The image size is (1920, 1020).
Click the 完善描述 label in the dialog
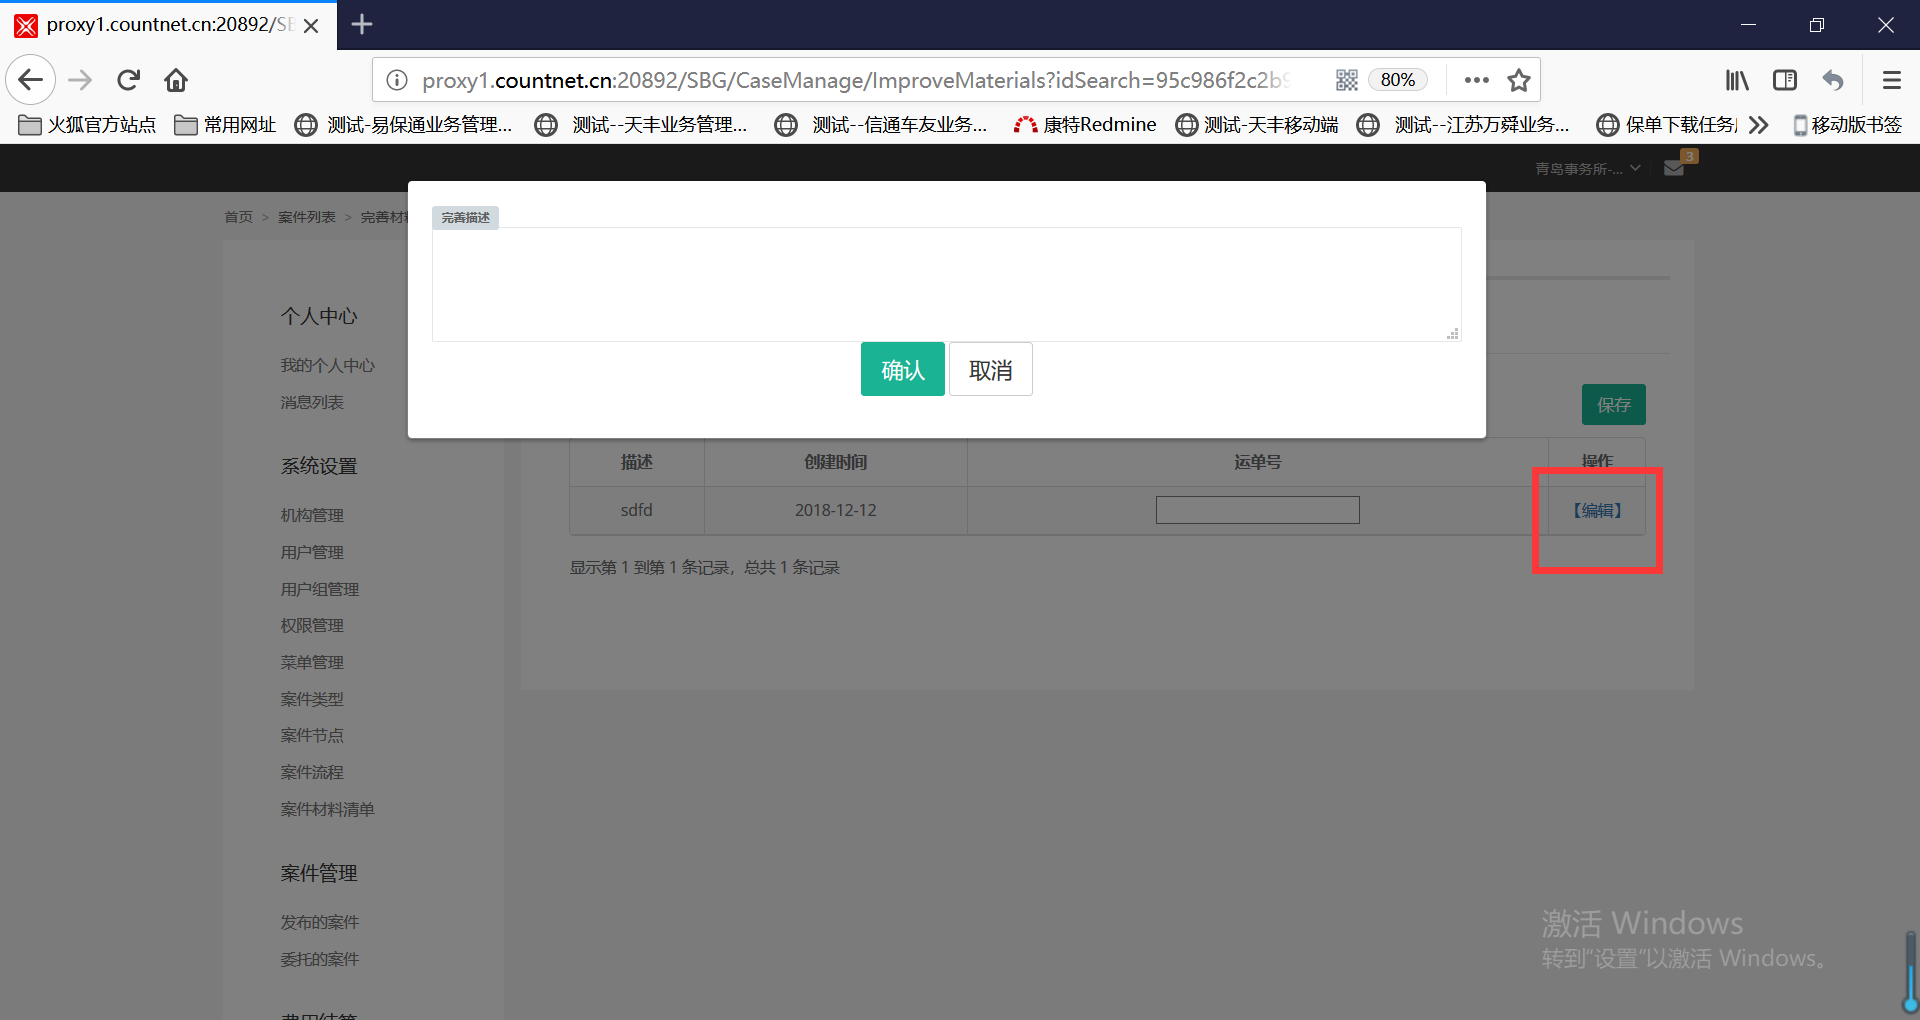466,218
